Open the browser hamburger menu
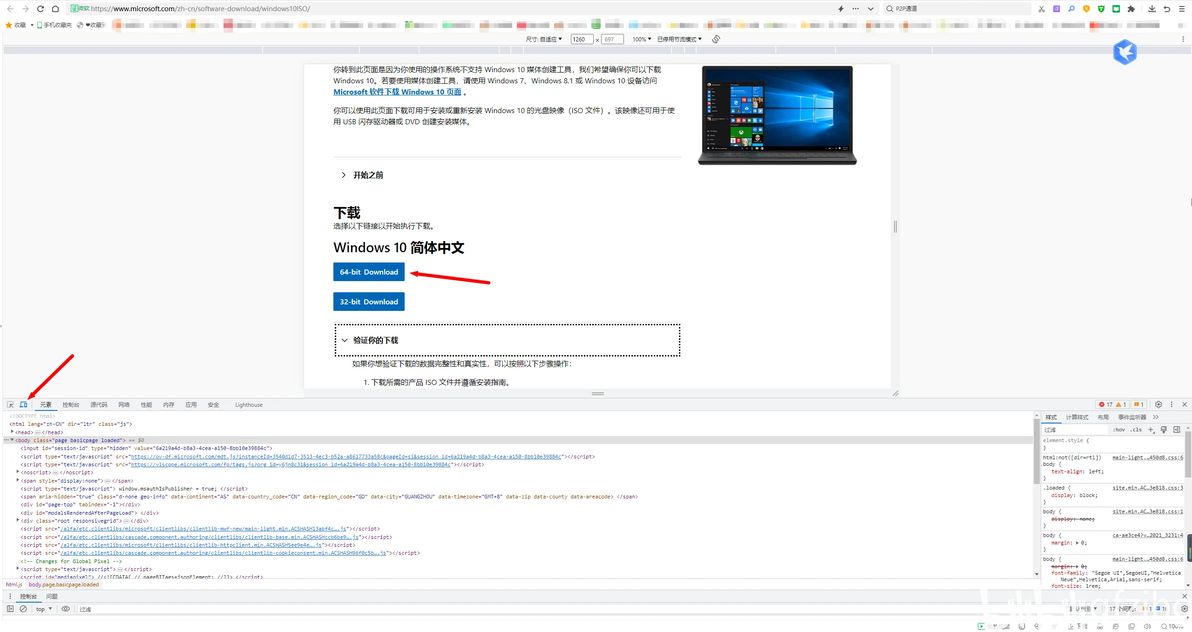Viewport: 1192px width, 632px height. 1181,8
